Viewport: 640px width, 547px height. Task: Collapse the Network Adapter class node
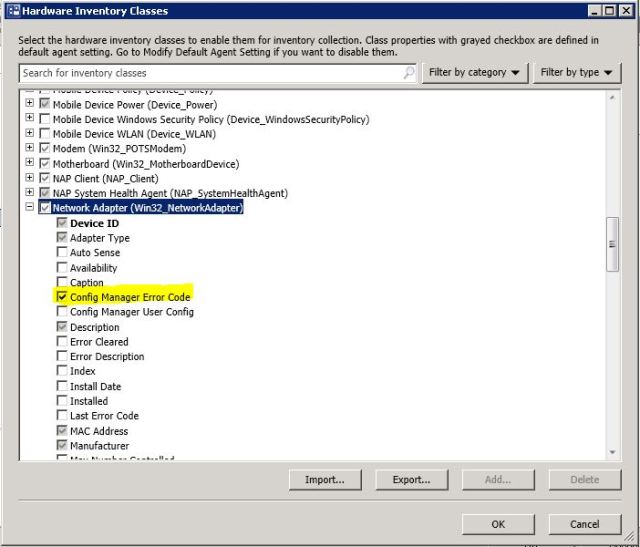(x=29, y=208)
